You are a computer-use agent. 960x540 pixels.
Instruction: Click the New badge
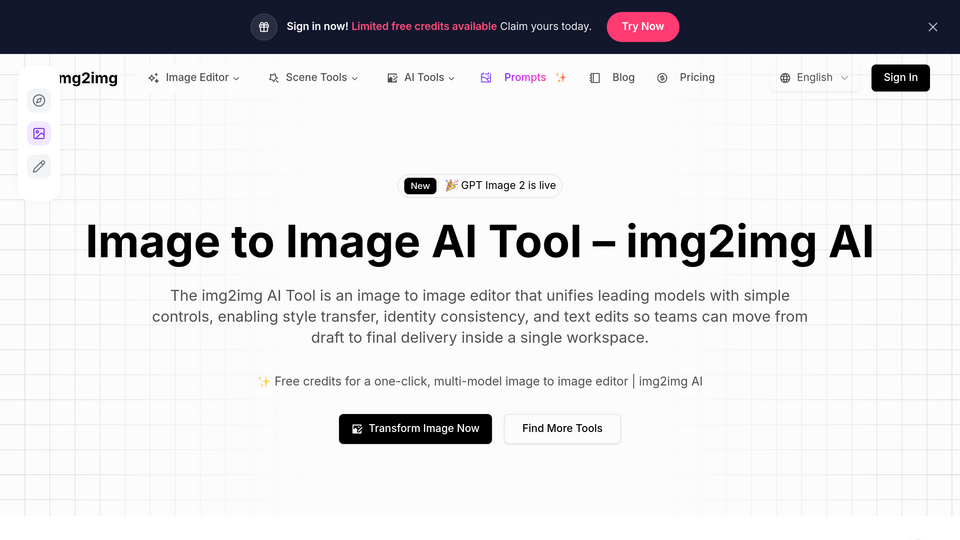click(x=420, y=186)
